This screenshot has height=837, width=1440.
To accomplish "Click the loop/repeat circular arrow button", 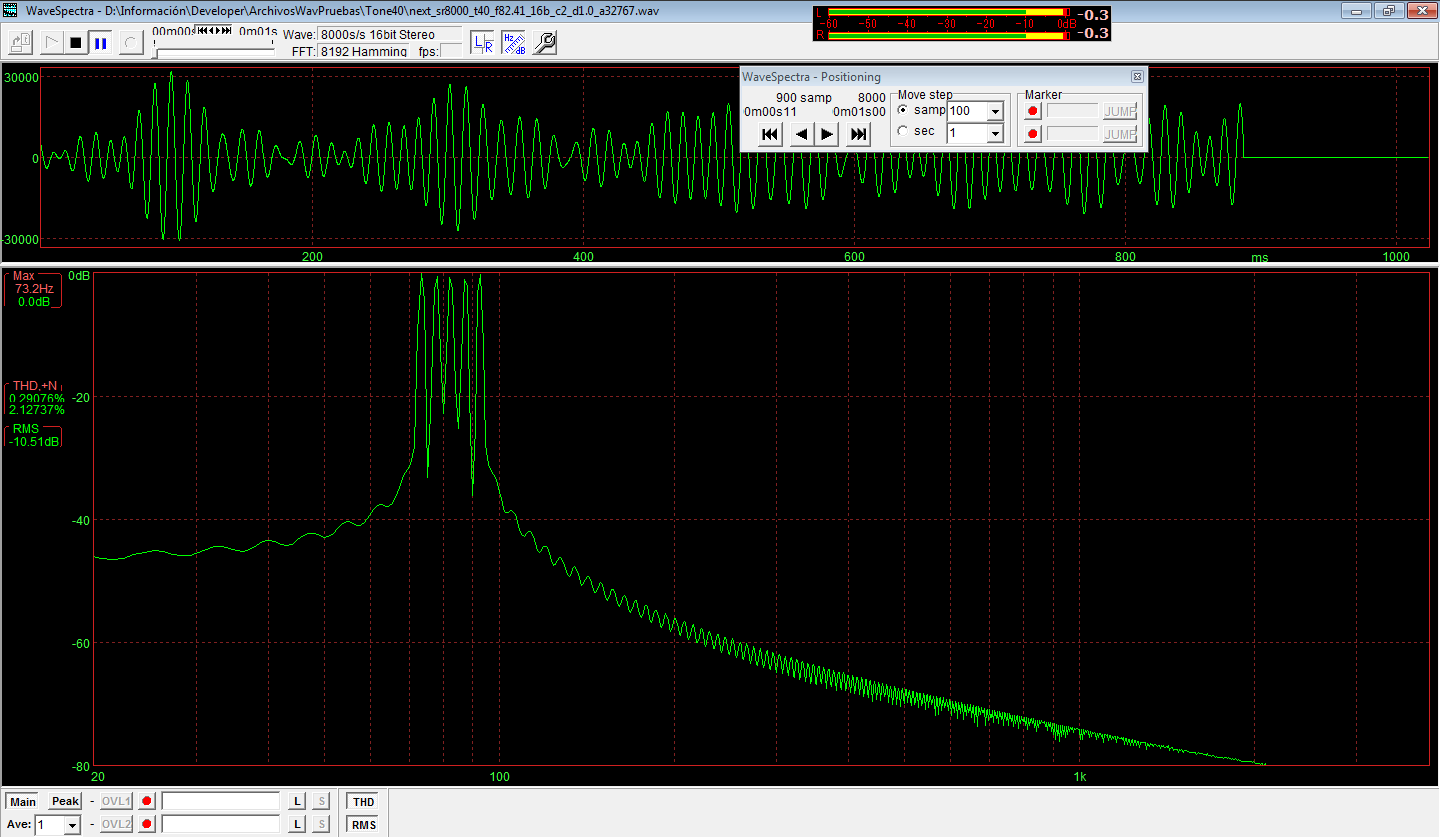I will pos(130,42).
